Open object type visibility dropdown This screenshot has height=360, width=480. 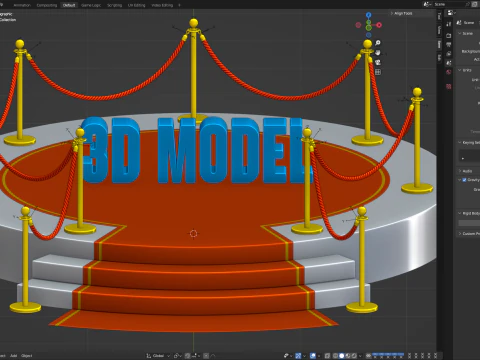coord(287,356)
